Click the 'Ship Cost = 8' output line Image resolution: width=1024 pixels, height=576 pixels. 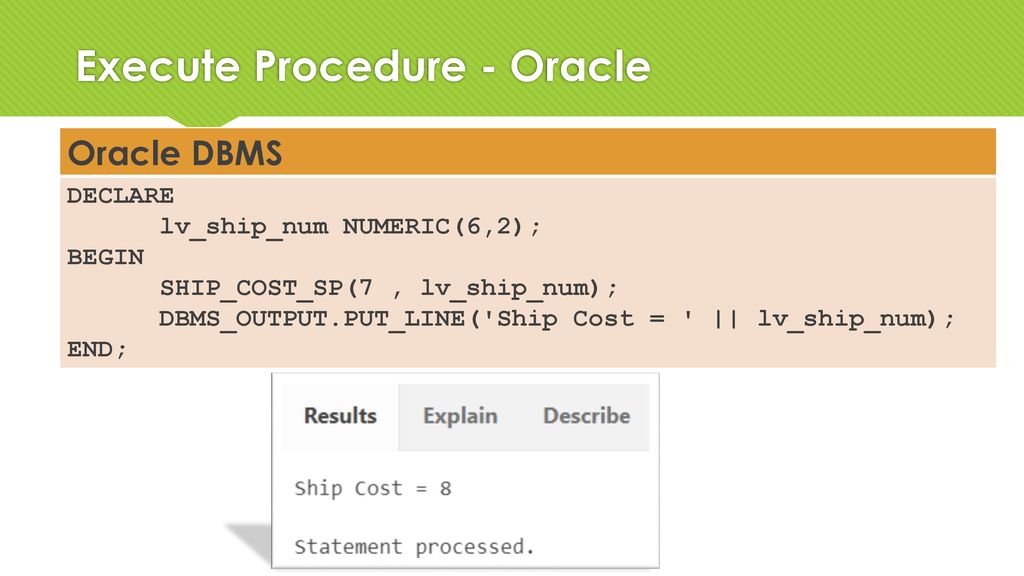point(372,488)
